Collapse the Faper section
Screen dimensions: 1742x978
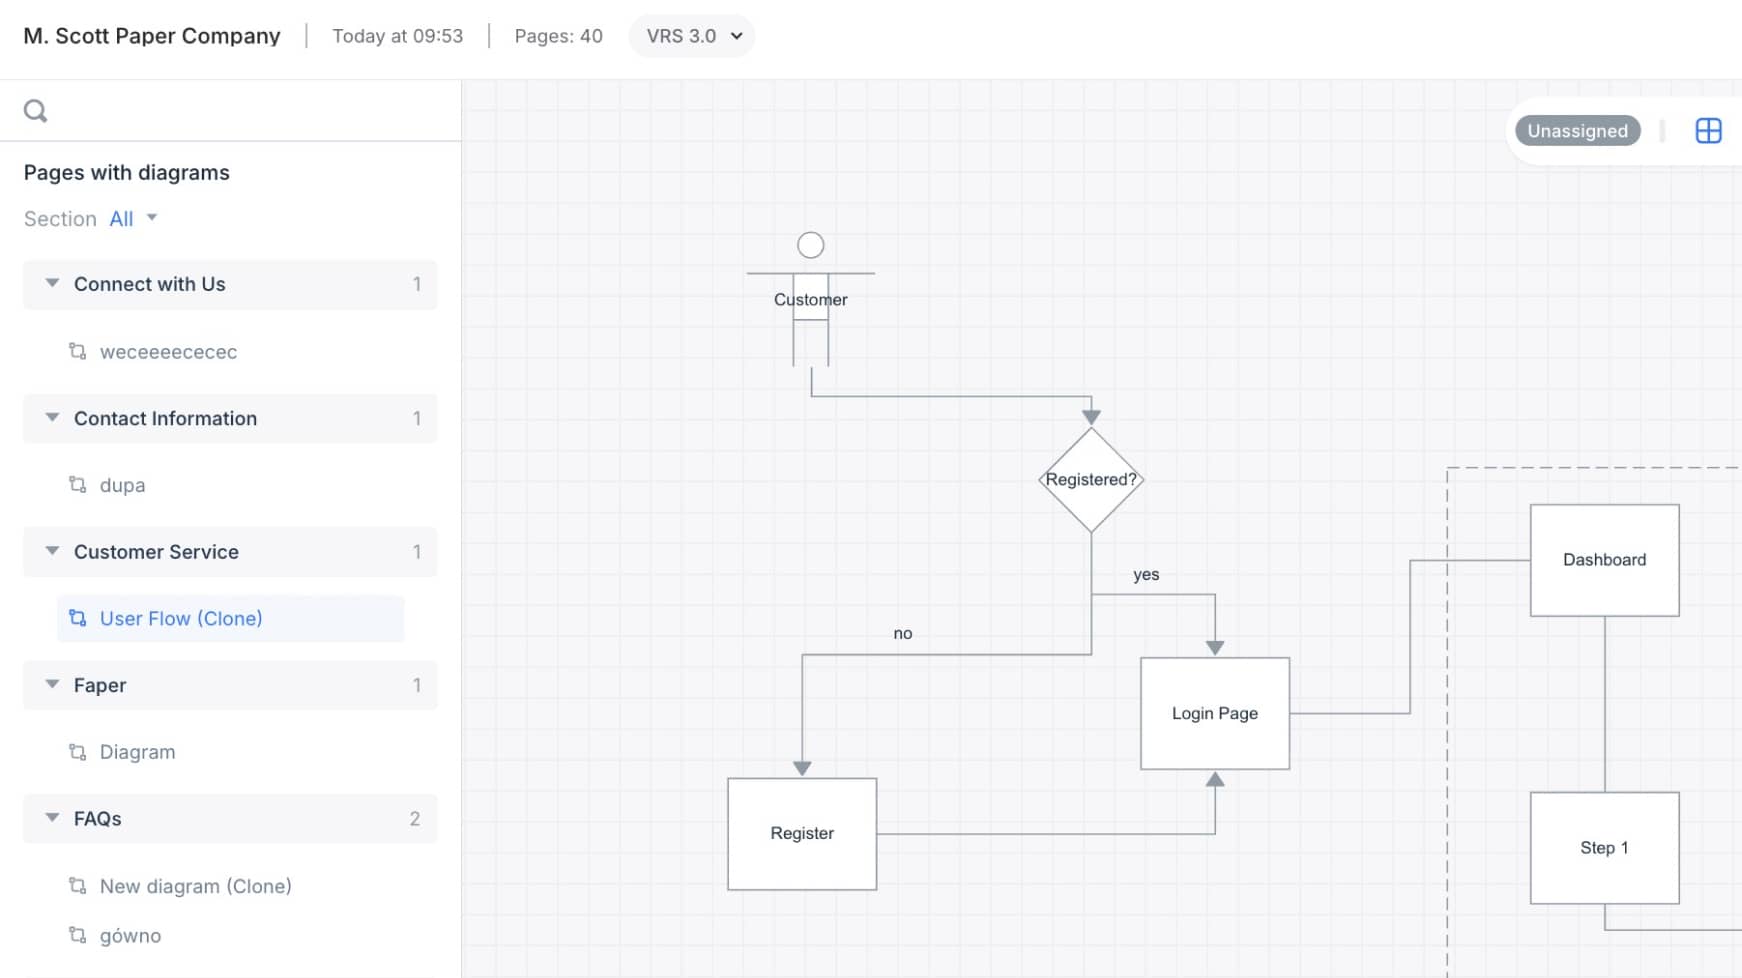[52, 685]
